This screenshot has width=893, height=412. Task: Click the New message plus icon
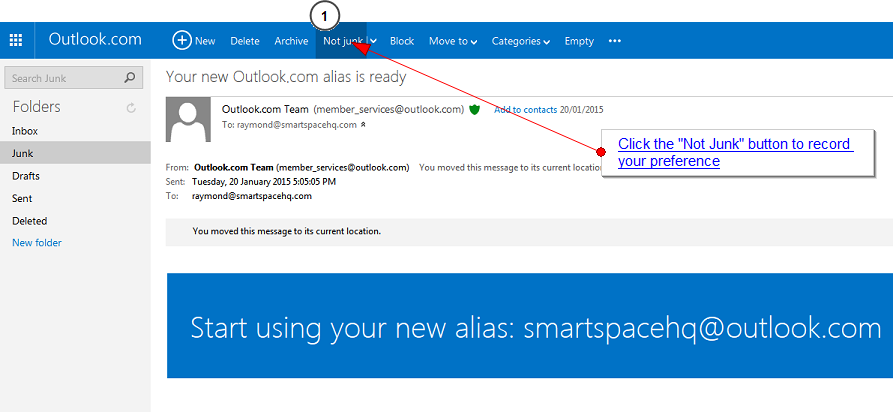(x=182, y=40)
